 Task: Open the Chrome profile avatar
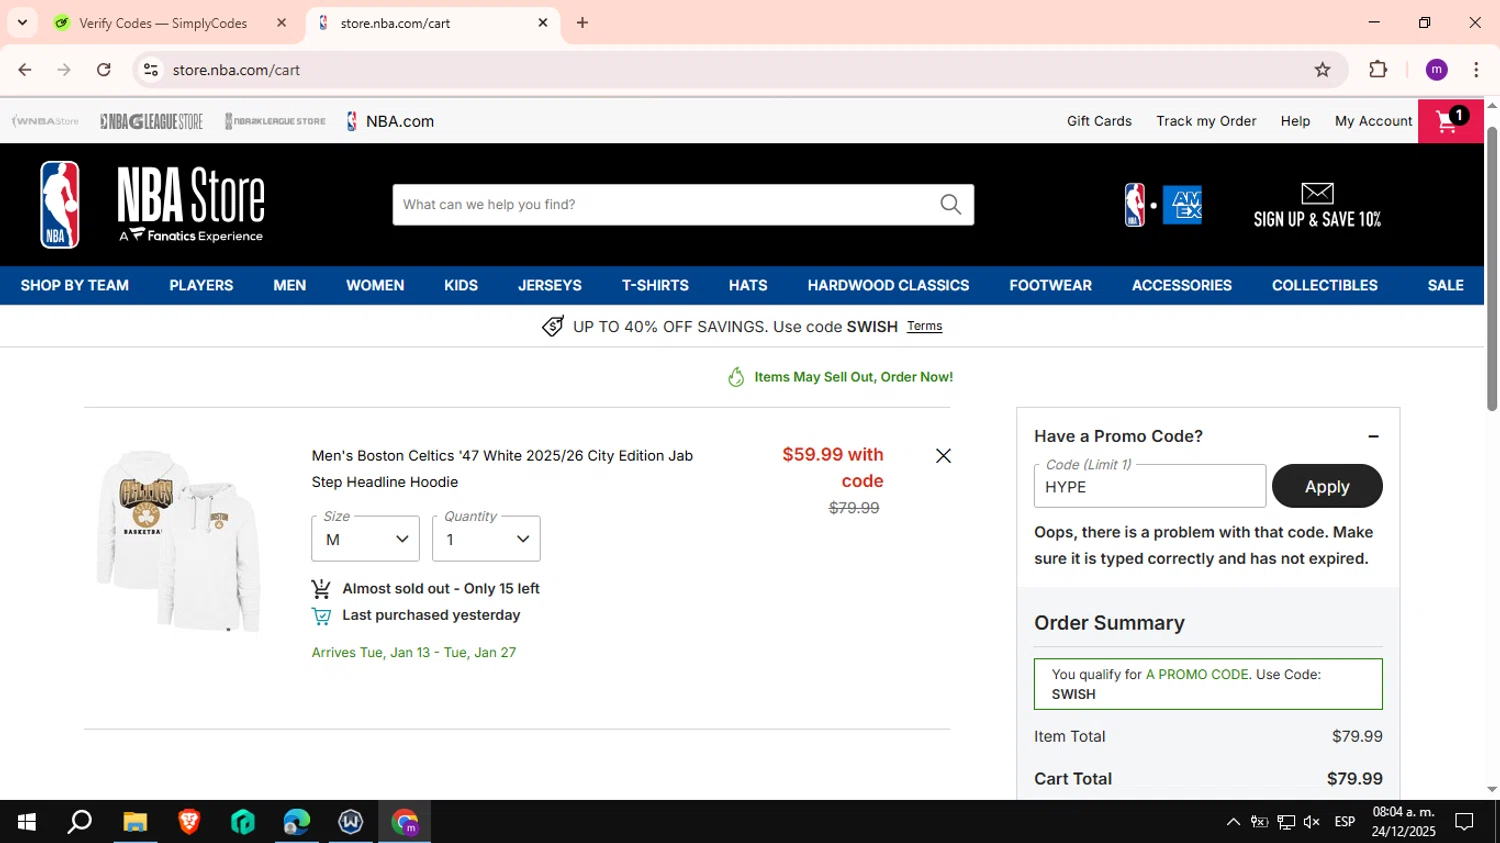point(1436,70)
